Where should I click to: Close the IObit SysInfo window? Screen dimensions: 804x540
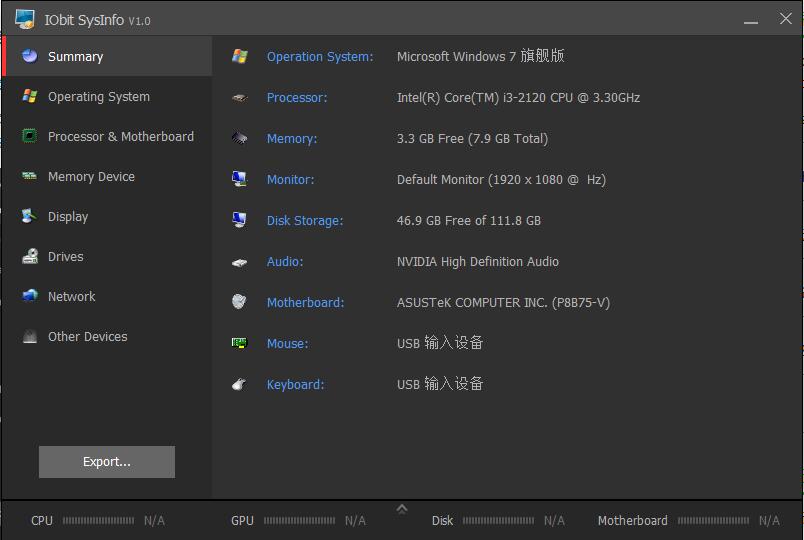tap(786, 19)
